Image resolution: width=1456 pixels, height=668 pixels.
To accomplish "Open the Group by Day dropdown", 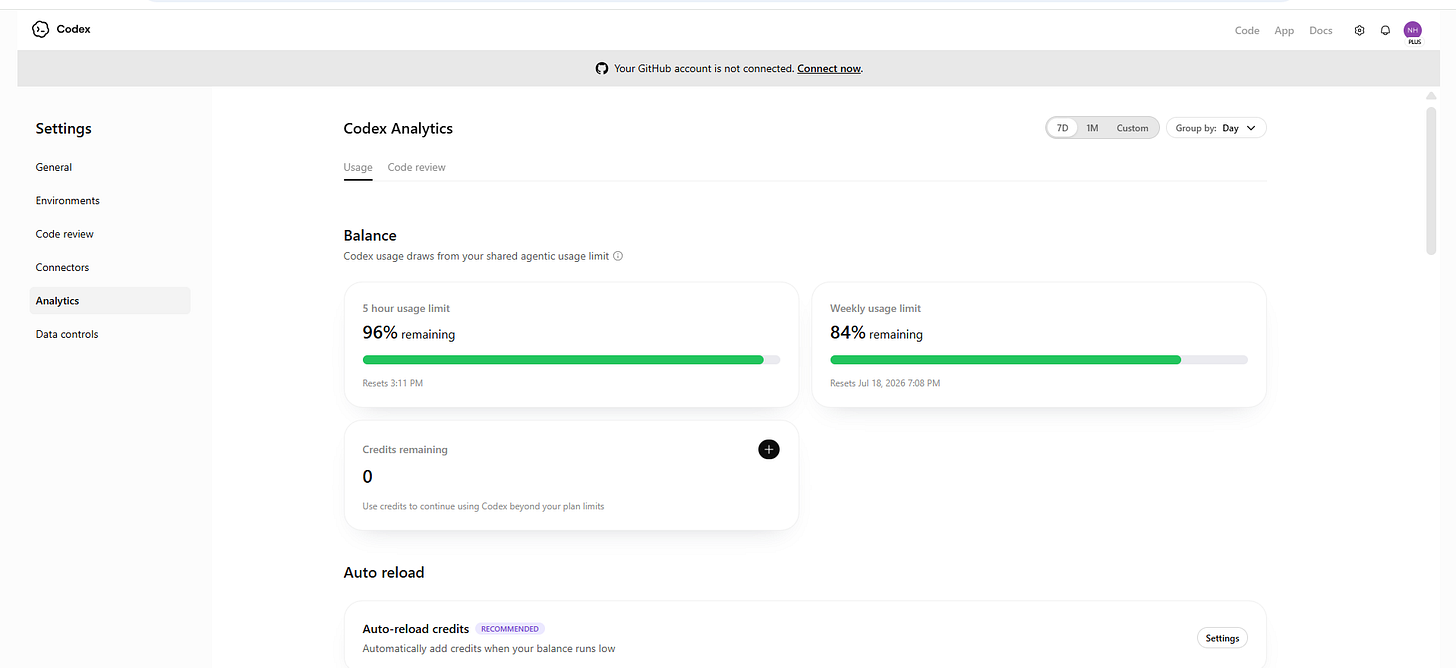I will coord(1216,128).
